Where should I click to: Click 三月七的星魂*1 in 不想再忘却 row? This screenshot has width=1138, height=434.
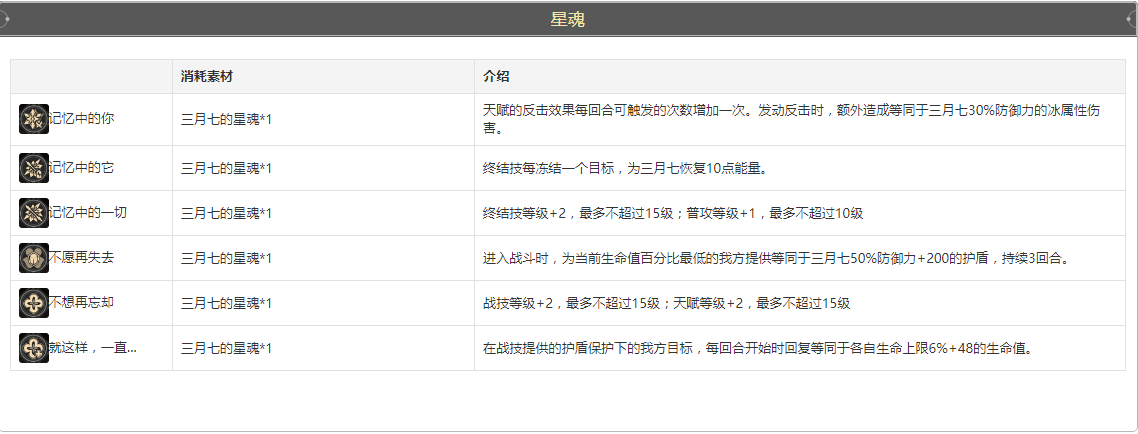pos(226,303)
